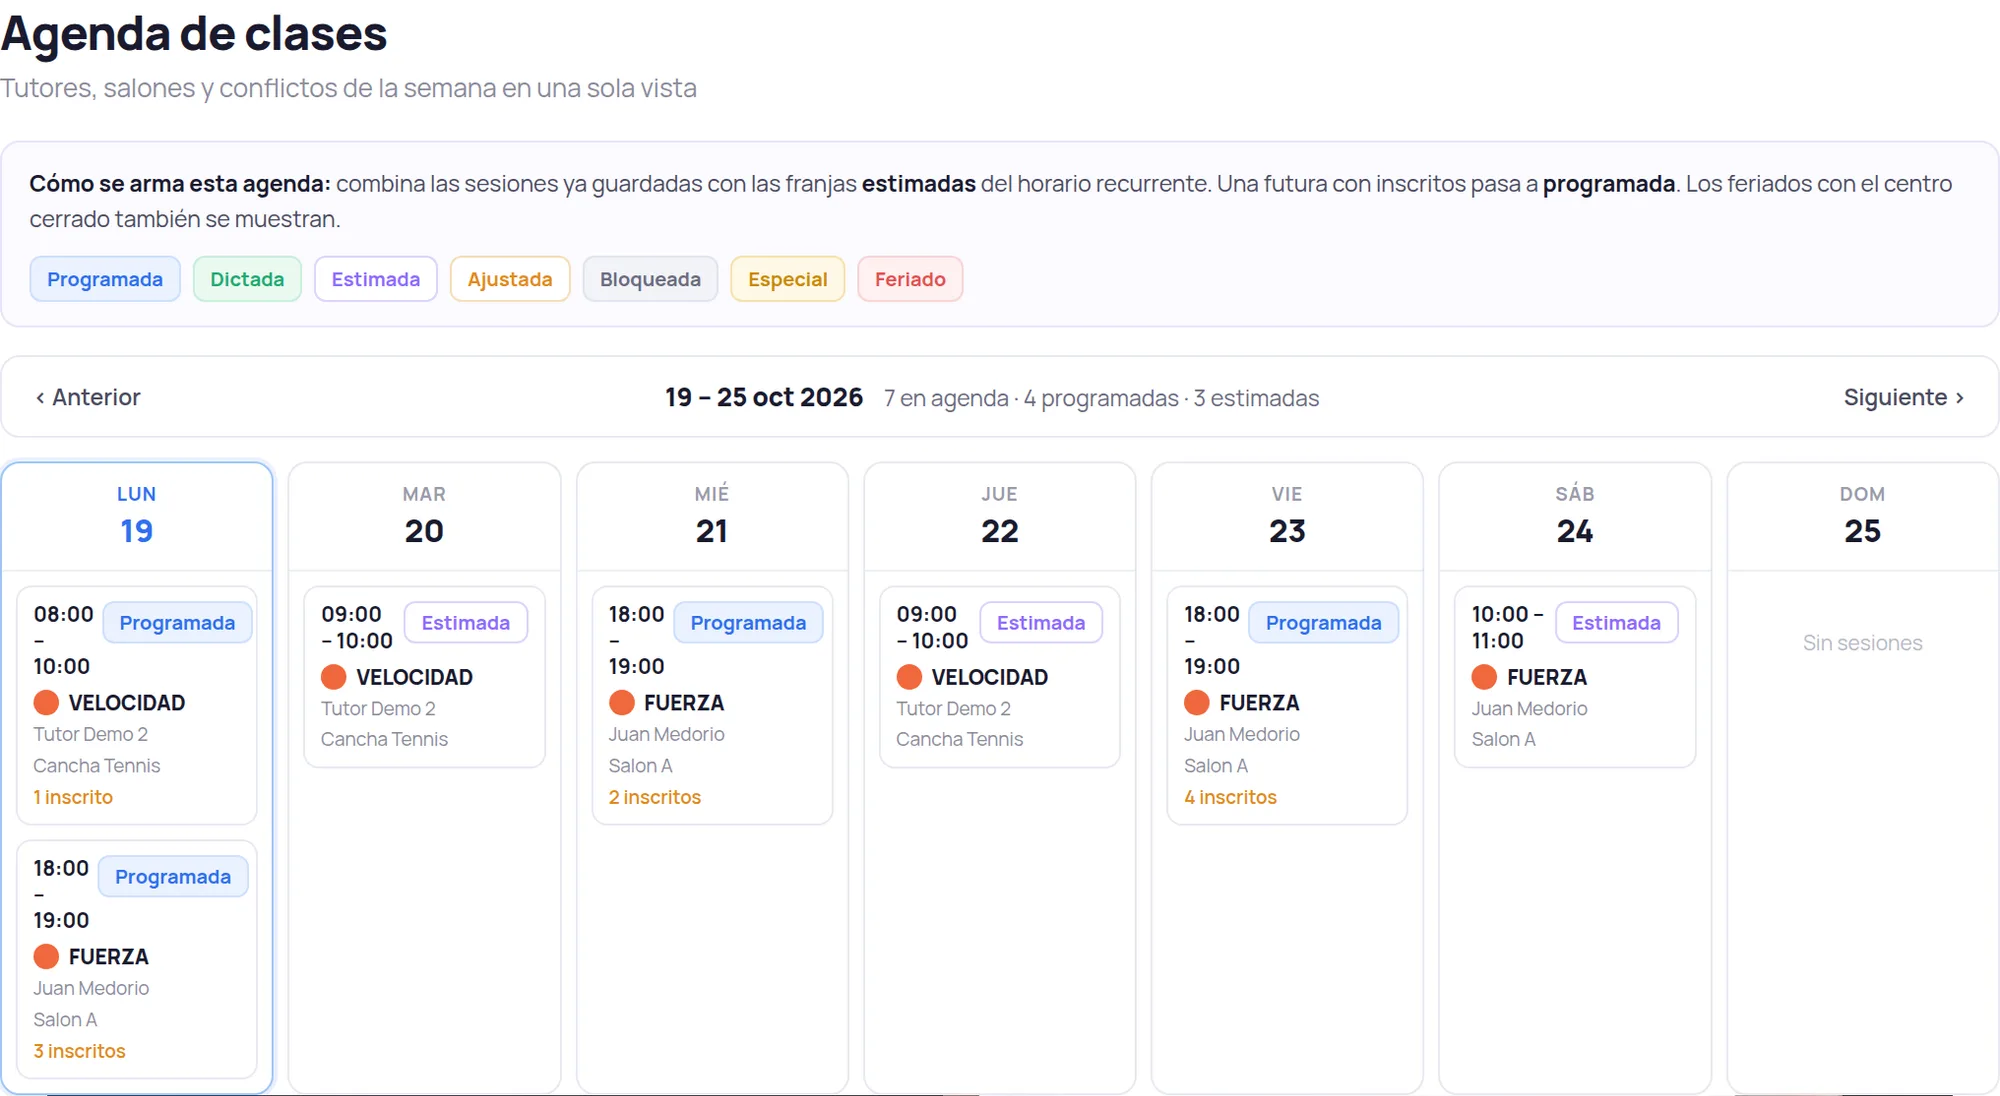This screenshot has width=2000, height=1096.
Task: Click the '1 inscrito' text on Monday
Action: click(x=73, y=797)
